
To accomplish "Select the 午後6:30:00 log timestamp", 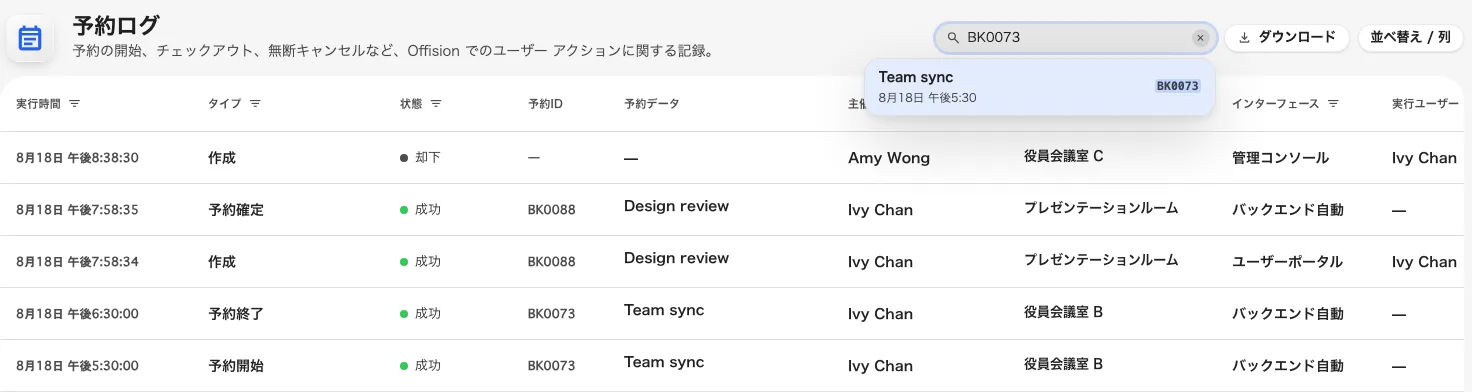I will pyautogui.click(x=77, y=314).
